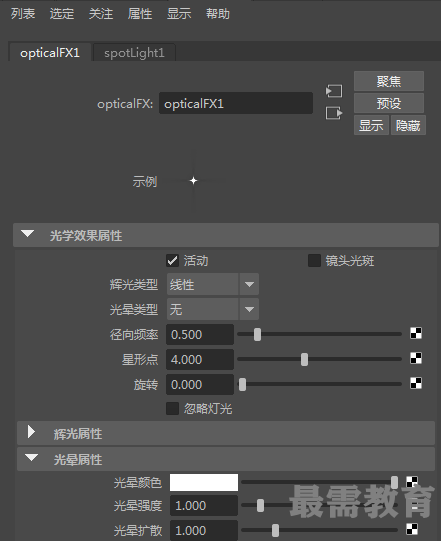Click the opticalFX name input field
This screenshot has width=441, height=541.
click(236, 103)
